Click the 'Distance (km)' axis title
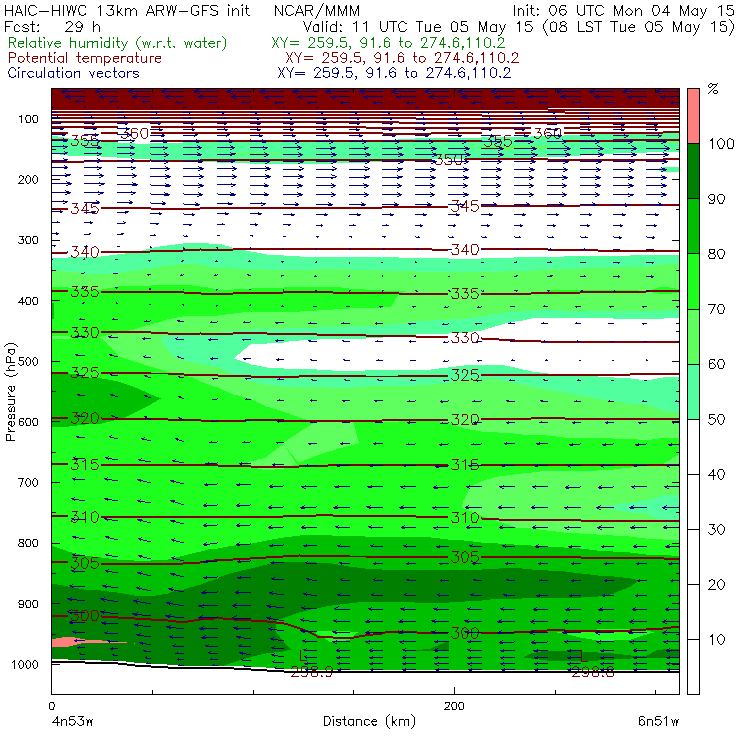Screen dimensions: 740x740 369,721
